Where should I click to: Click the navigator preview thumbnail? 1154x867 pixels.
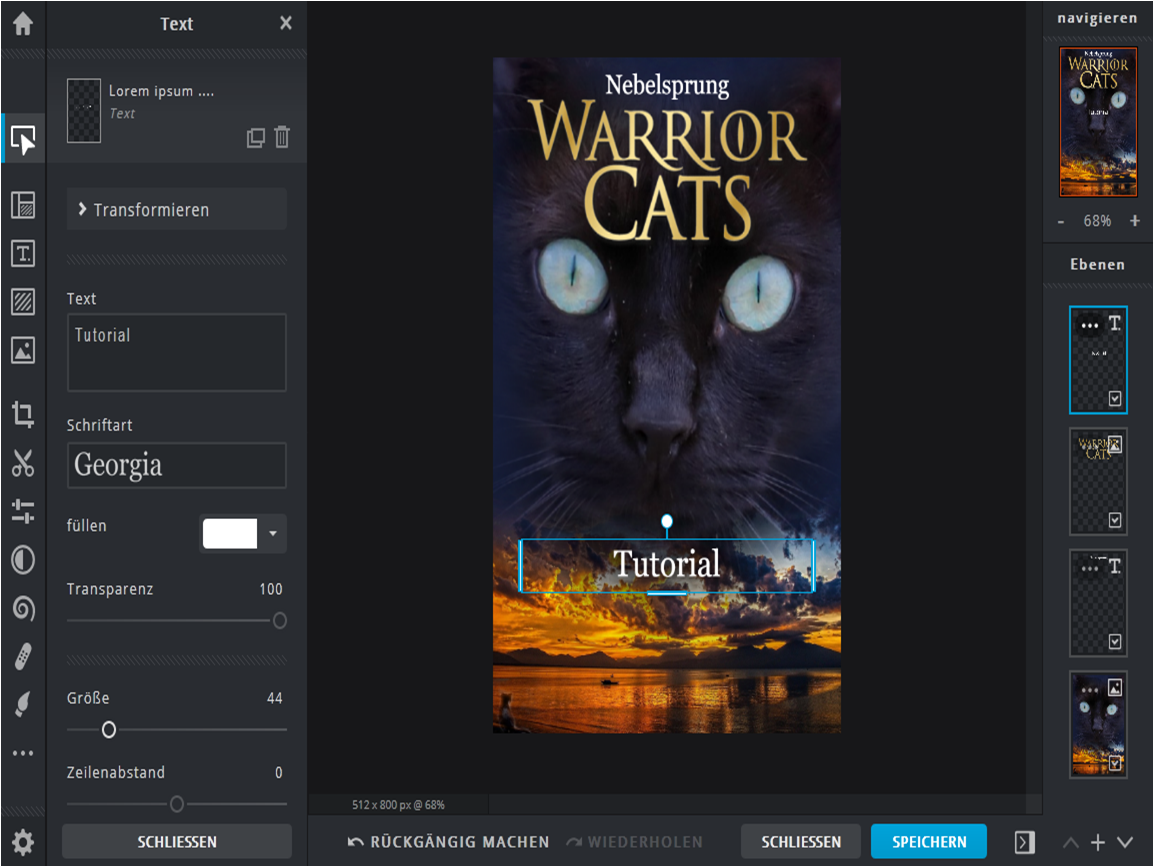coord(1098,122)
